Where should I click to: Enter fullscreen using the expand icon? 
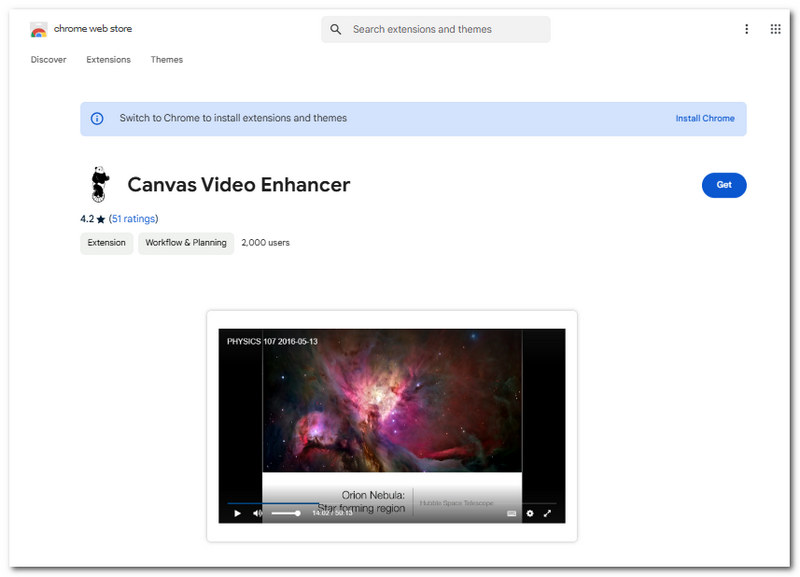click(547, 513)
